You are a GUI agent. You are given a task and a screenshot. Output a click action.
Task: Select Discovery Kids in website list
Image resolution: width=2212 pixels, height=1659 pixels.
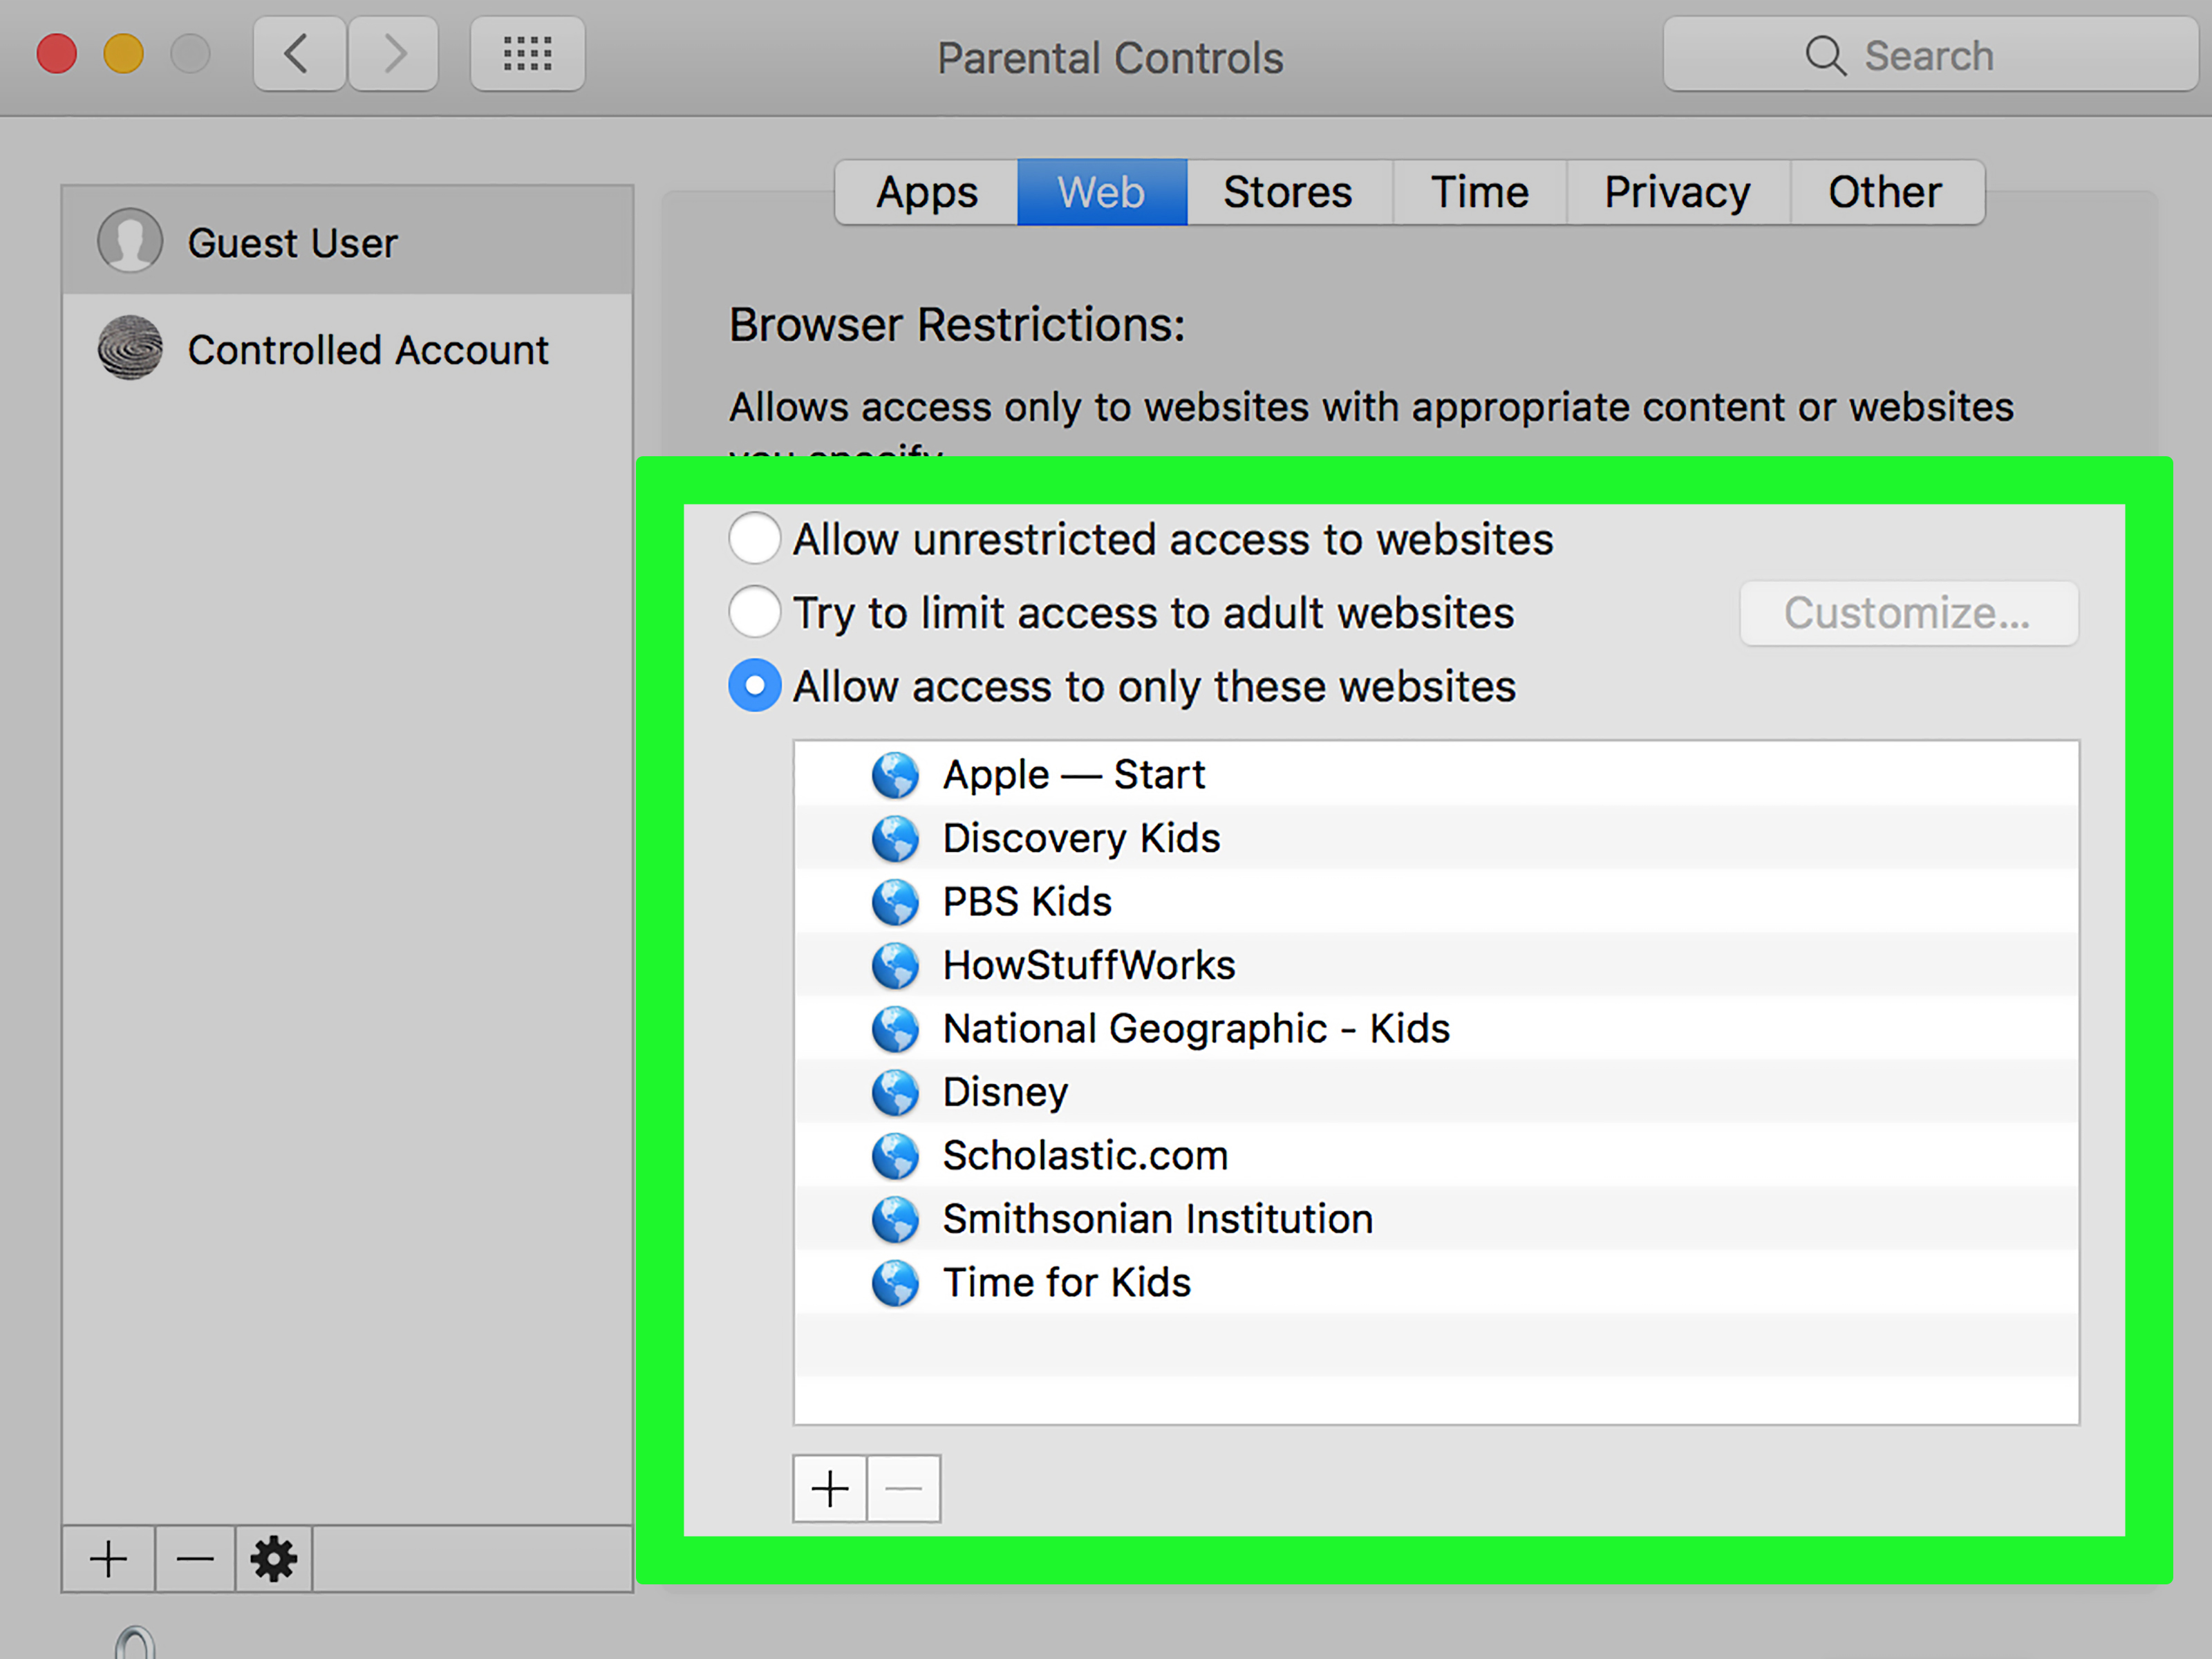1436,838
